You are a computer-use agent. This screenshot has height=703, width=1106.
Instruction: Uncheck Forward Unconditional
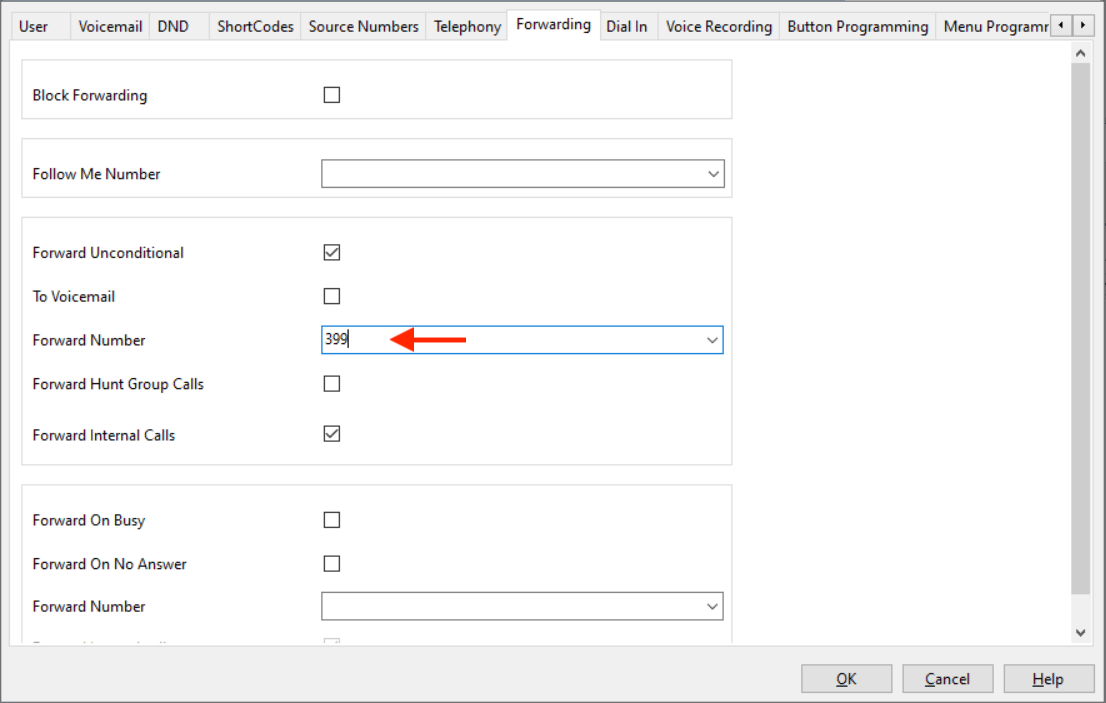tap(332, 253)
